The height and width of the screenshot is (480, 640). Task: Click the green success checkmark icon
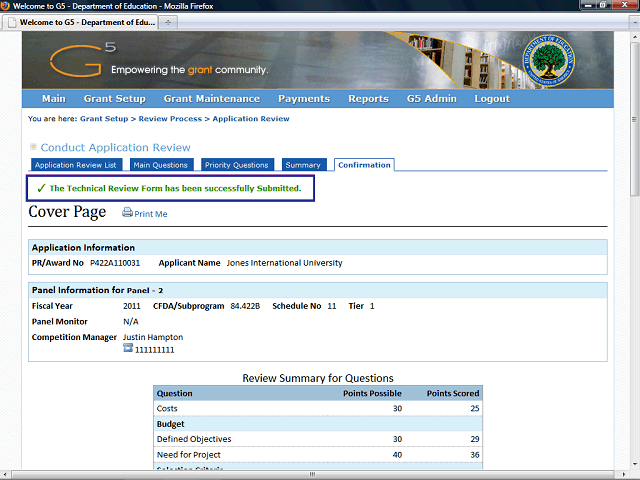tap(41, 188)
